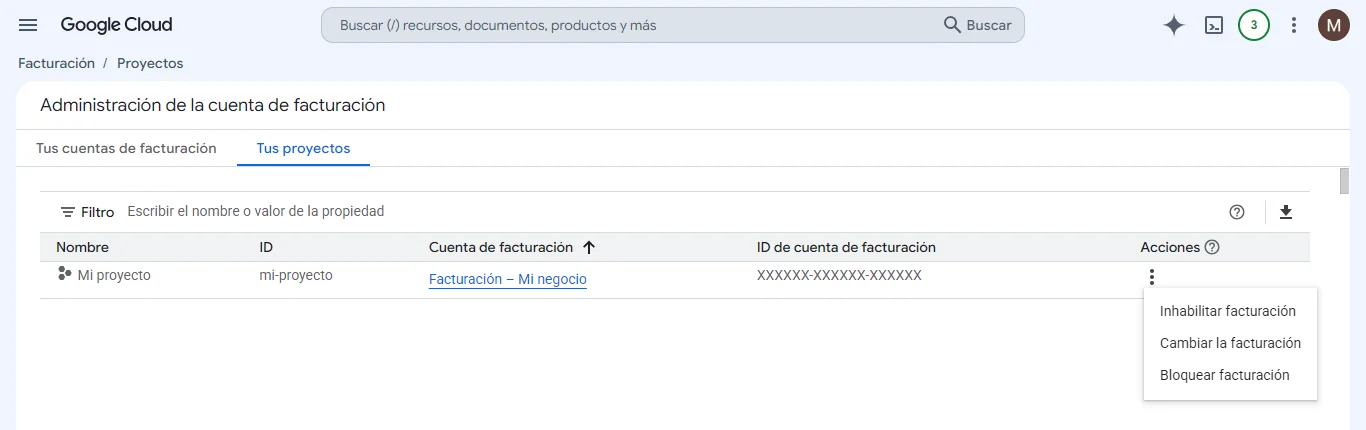Choose Inhabilitar facturación from menu
The image size is (1366, 430).
point(1230,311)
